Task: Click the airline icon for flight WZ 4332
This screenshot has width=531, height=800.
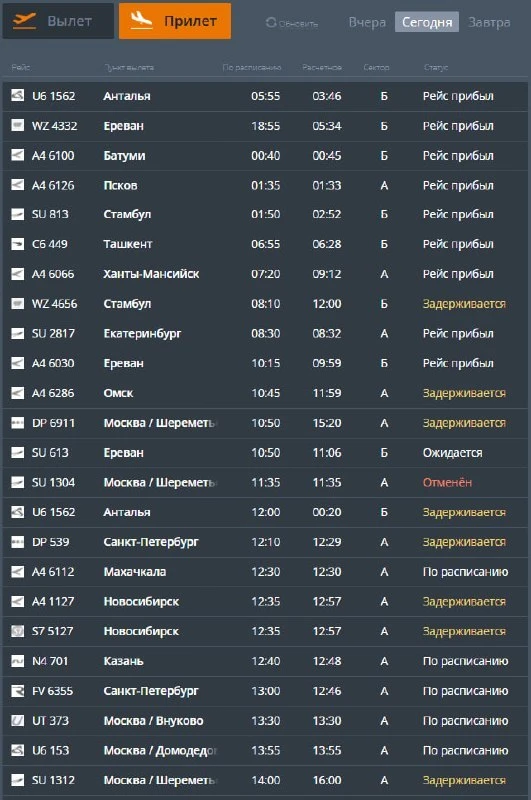Action: (17, 126)
